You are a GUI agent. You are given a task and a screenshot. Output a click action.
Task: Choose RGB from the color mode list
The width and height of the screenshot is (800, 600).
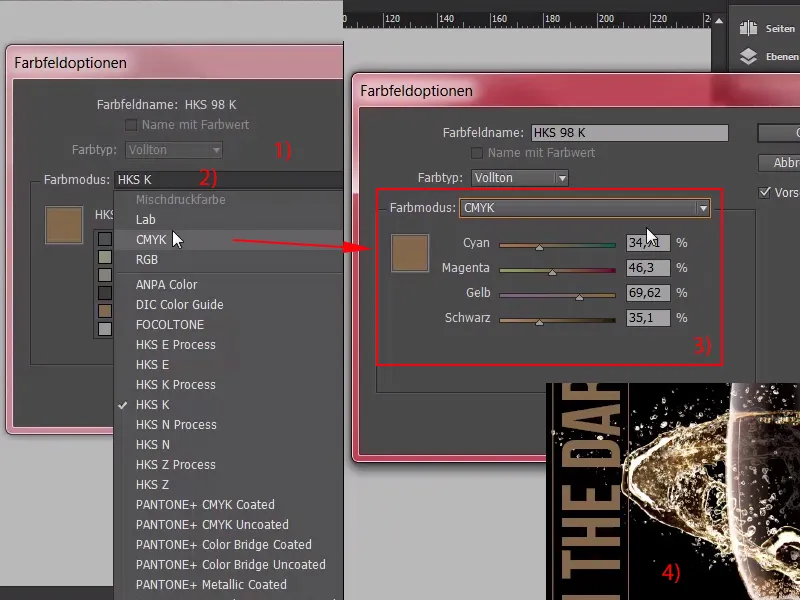[x=147, y=260]
